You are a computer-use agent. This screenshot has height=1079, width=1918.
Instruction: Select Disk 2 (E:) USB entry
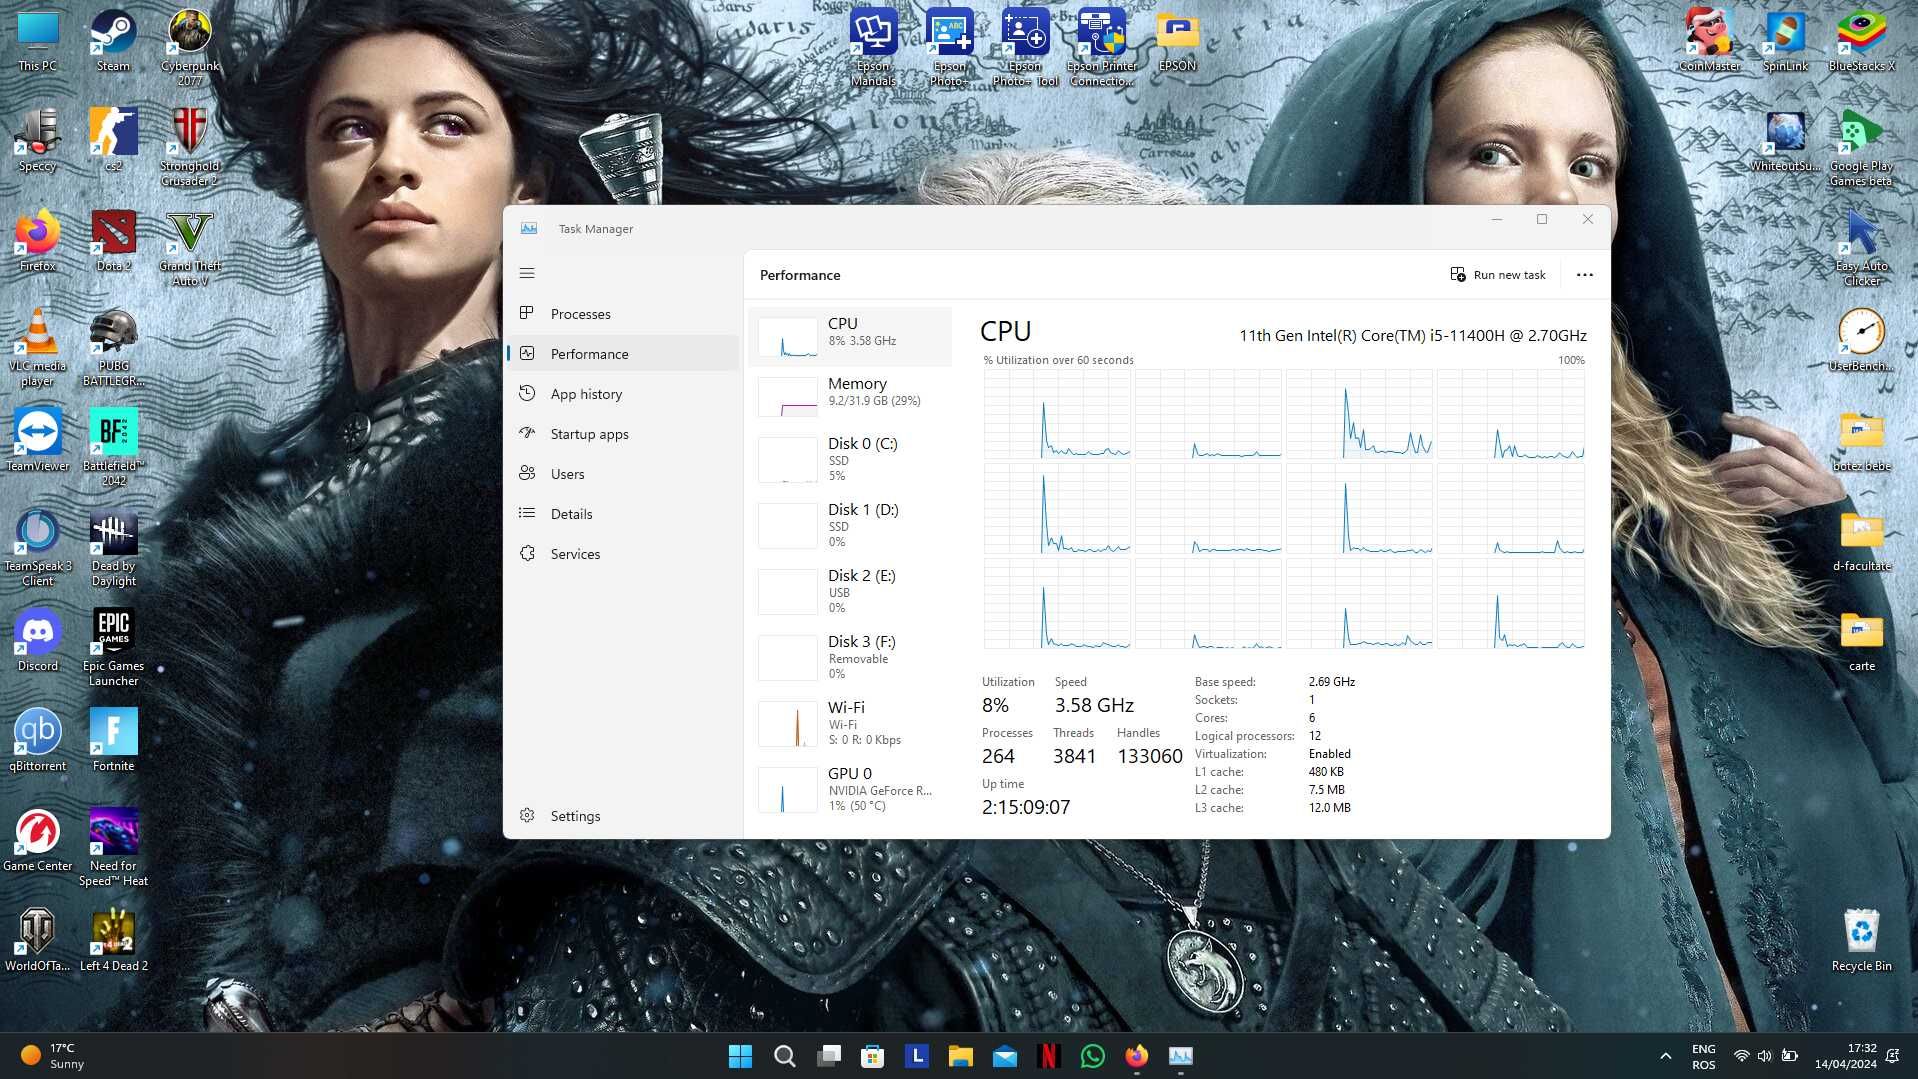(x=850, y=591)
